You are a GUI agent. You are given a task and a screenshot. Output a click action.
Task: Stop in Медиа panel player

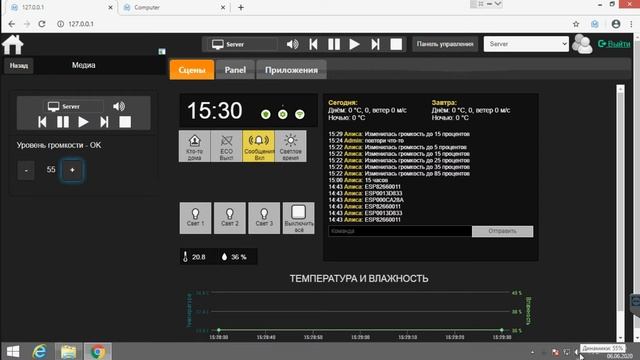[125, 122]
